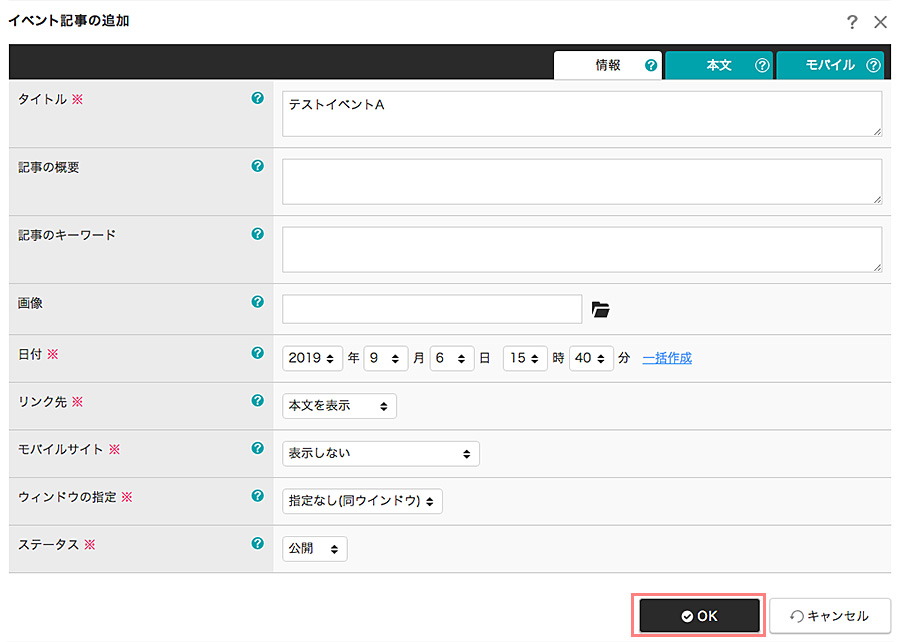The image size is (900, 642).
Task: Open dialog help question mark at top right
Action: [x=852, y=22]
